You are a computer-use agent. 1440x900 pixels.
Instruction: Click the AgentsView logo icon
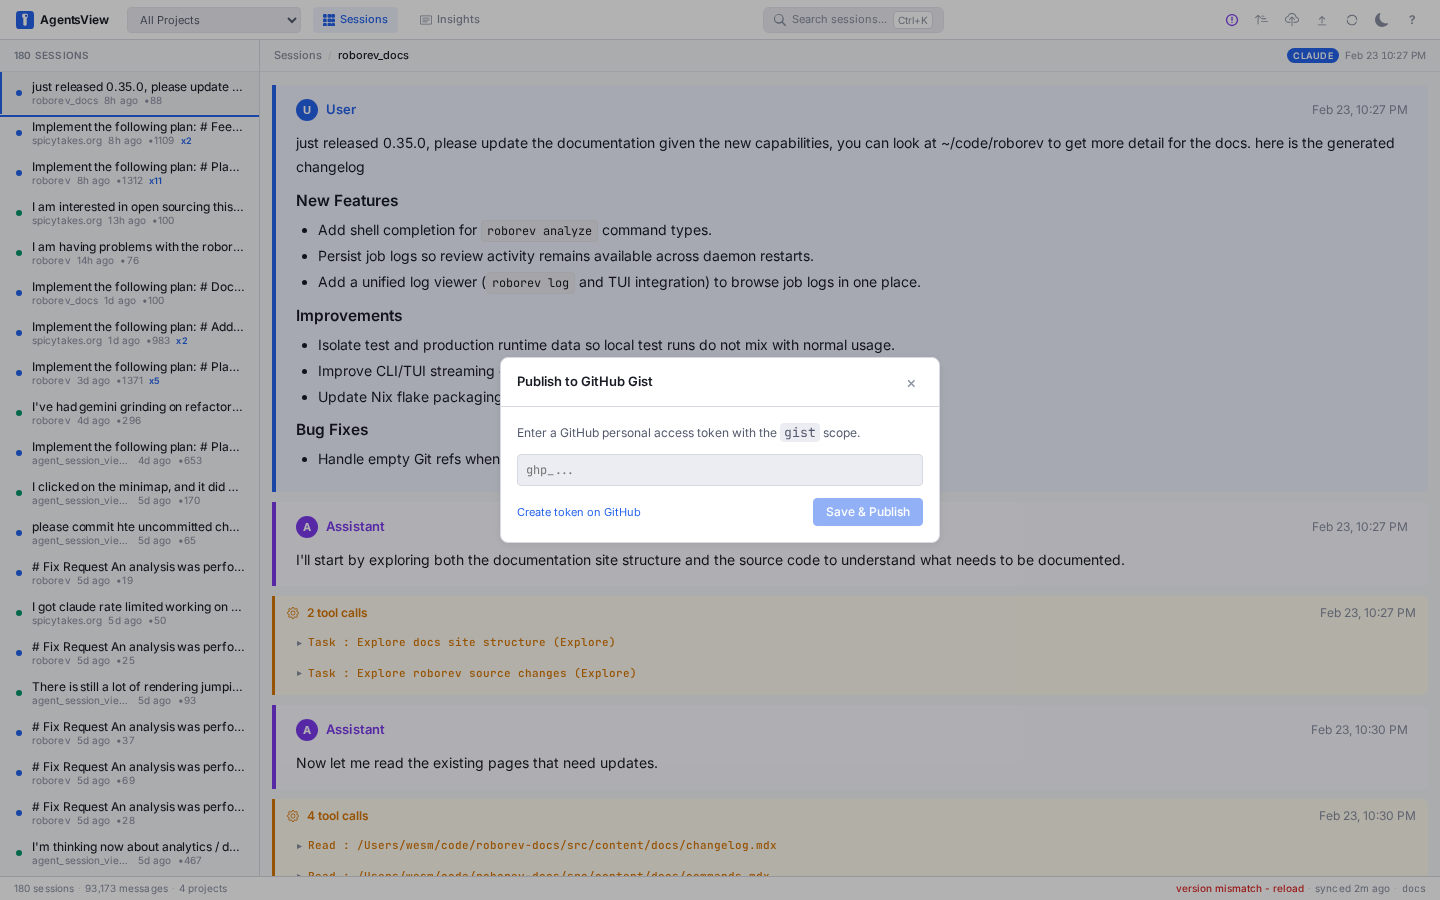(24, 19)
